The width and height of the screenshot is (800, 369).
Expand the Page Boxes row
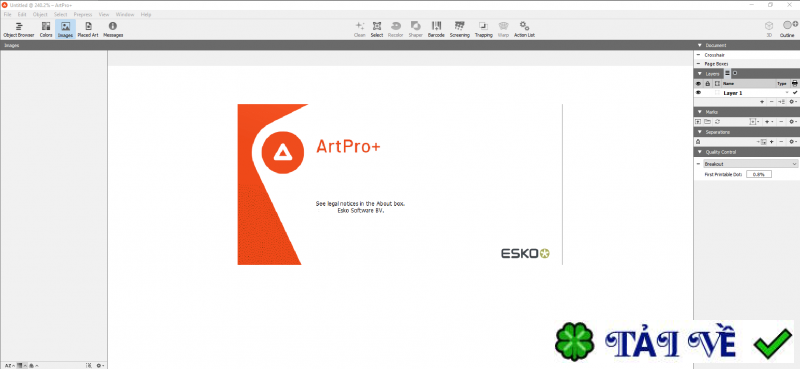[698, 64]
